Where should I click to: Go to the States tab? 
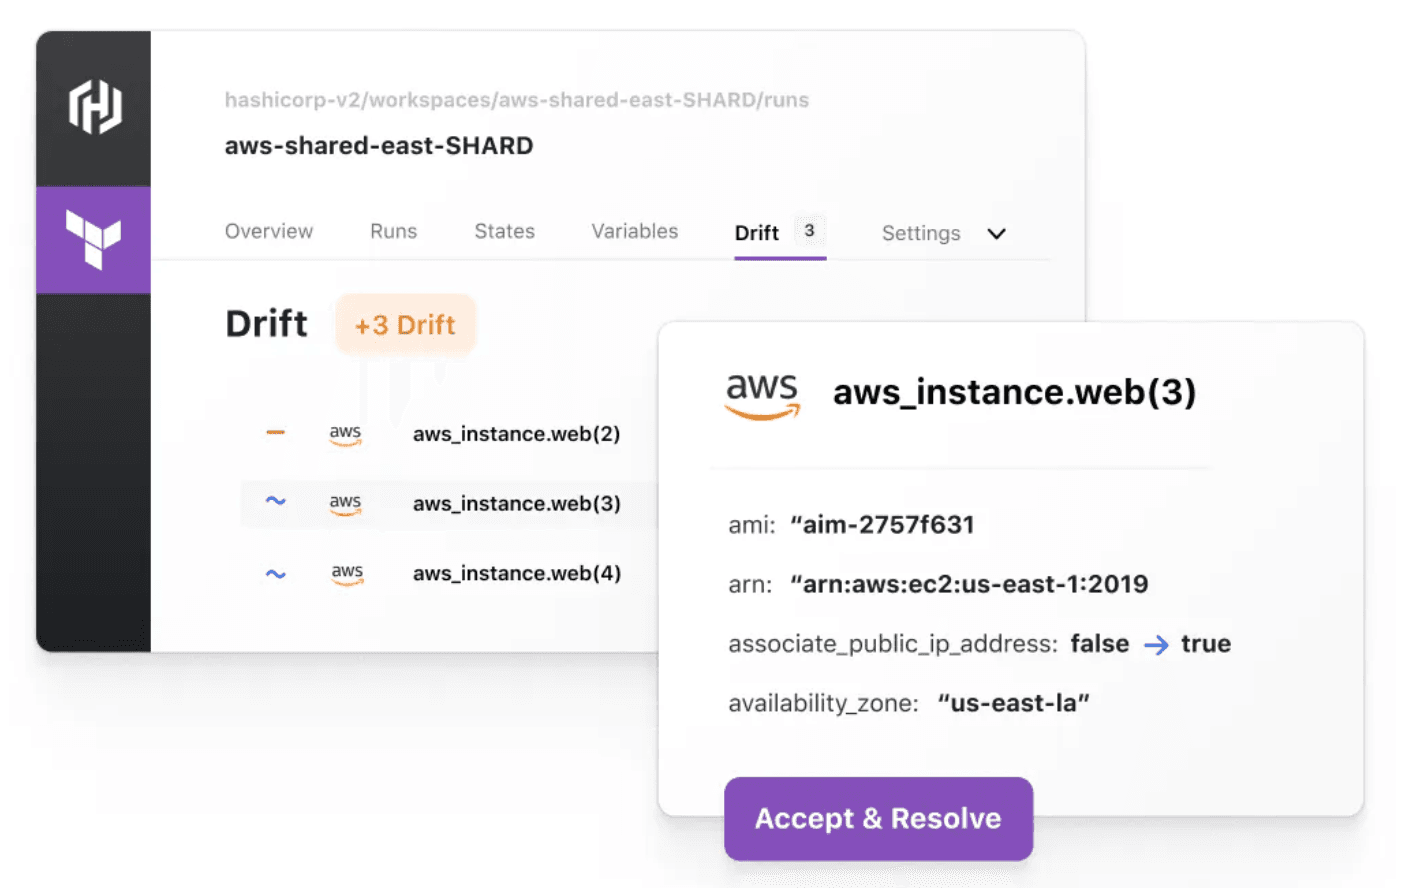click(504, 232)
